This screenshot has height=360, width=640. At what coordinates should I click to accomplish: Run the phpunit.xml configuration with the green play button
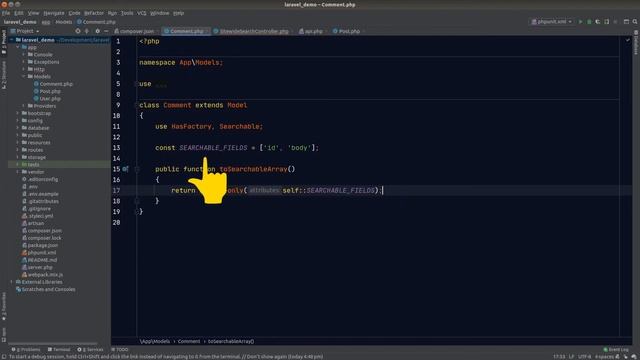580,22
